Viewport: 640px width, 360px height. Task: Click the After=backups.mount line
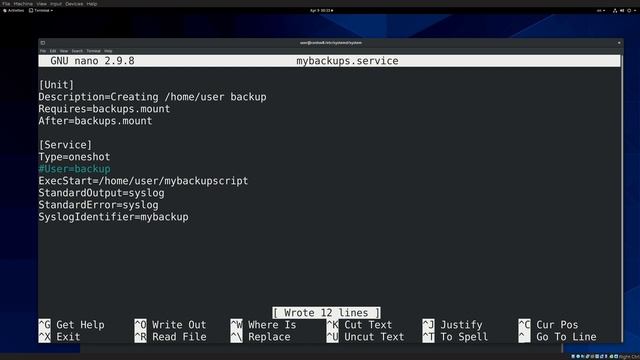pos(95,121)
